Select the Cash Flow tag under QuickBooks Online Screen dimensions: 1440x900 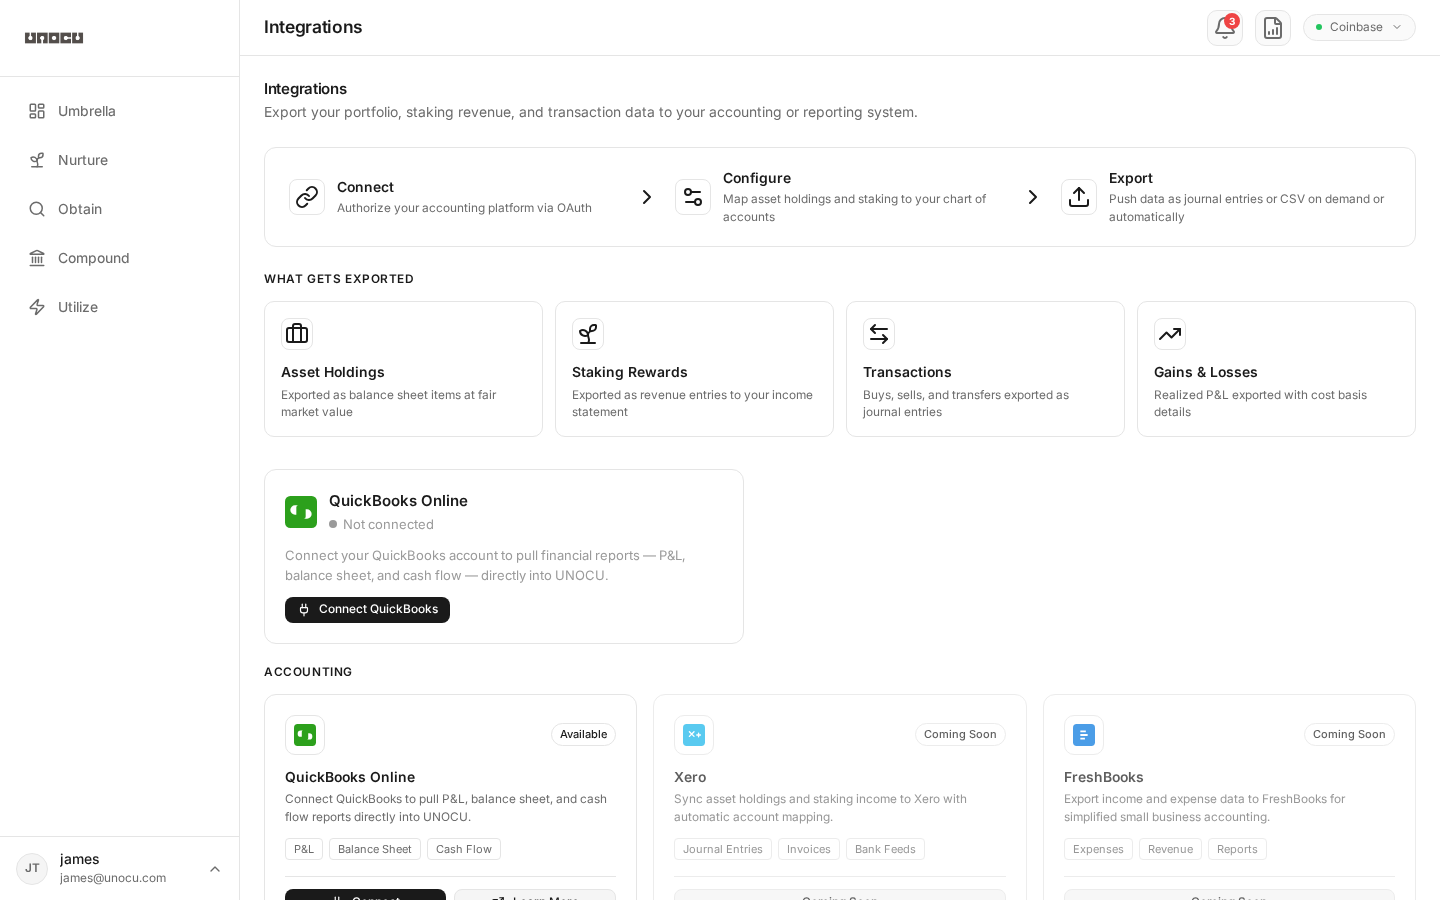463,849
